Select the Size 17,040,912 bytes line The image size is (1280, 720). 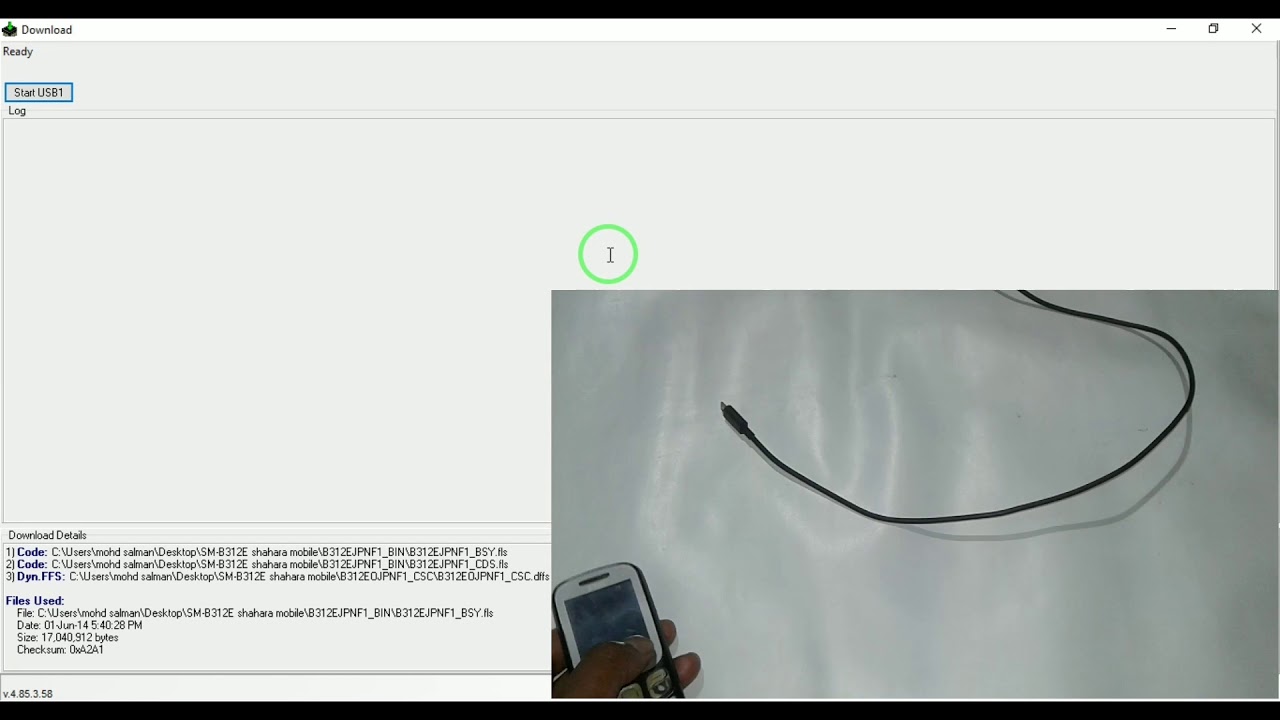tap(68, 637)
